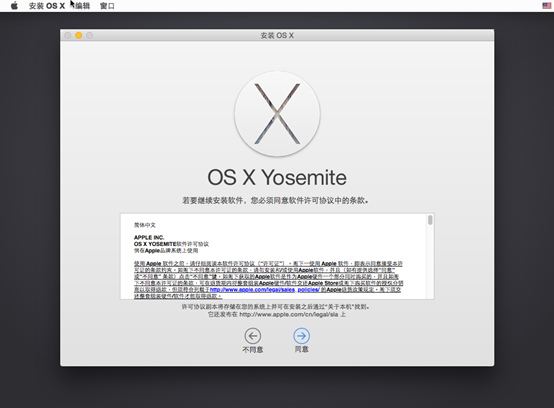Screen dimensions: 554x408
Task: Click the US flag input source icon
Action: click(x=547, y=6)
